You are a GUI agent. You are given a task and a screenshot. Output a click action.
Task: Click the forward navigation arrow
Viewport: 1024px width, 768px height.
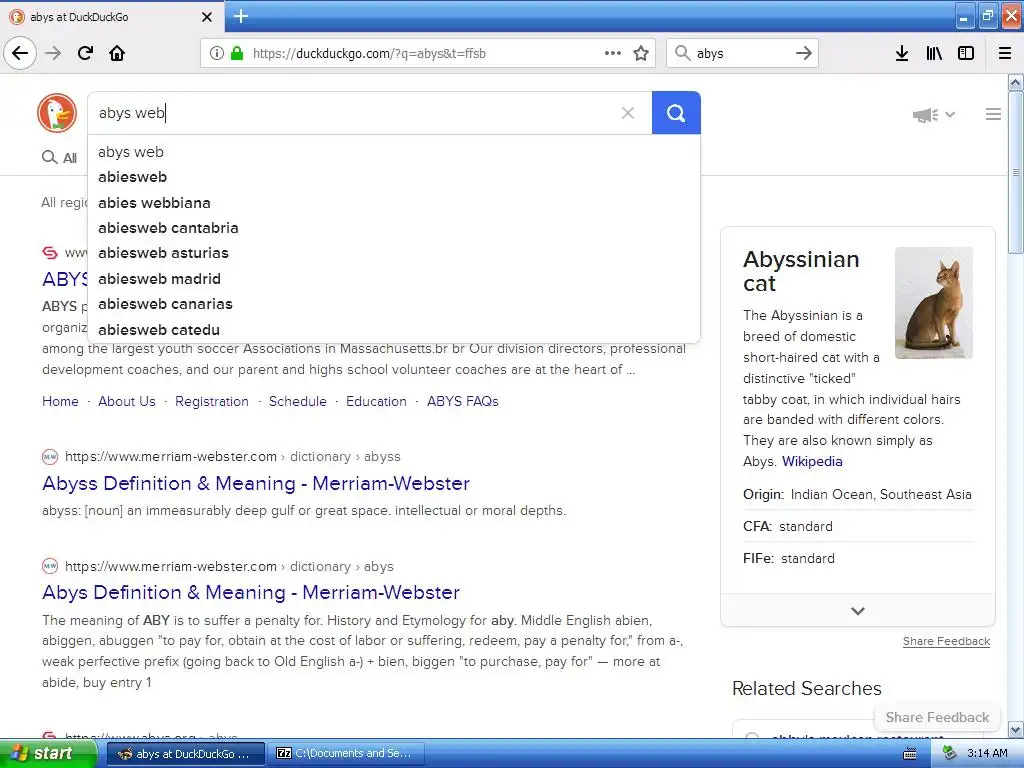pyautogui.click(x=53, y=53)
